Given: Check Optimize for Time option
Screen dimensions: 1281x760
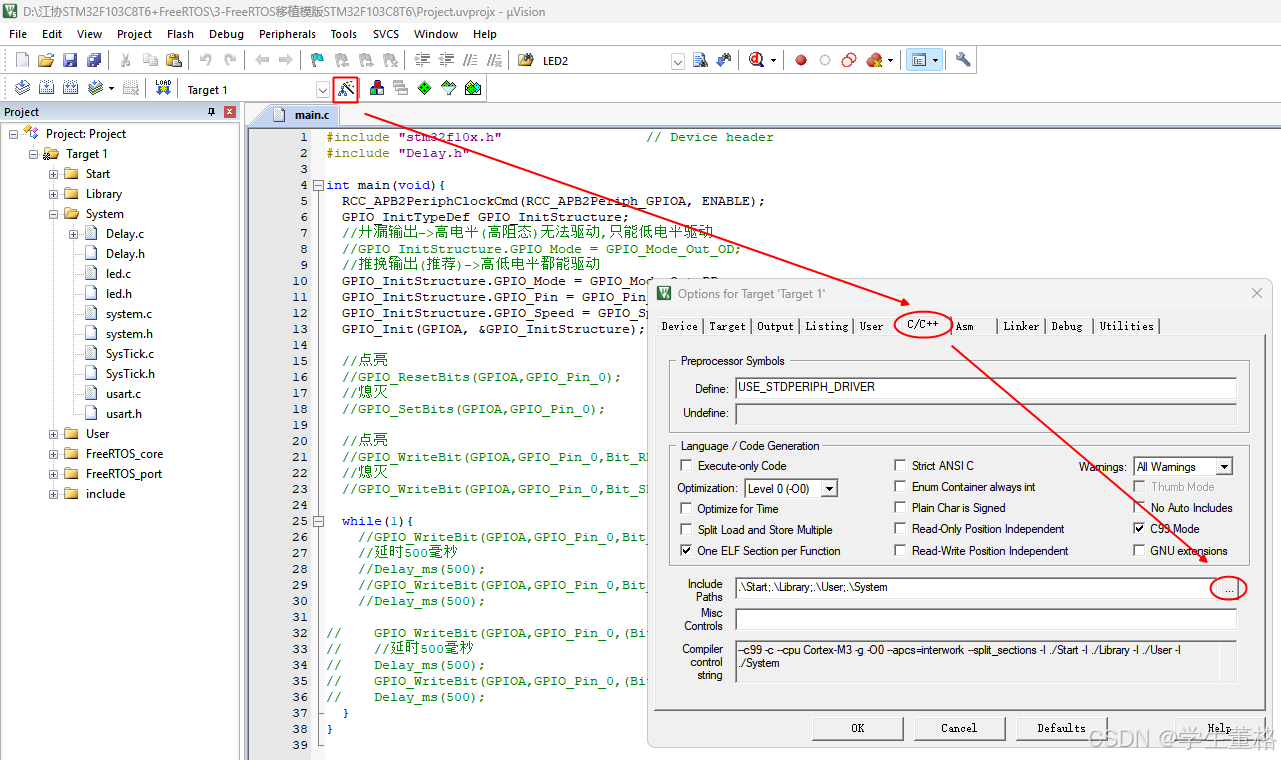Looking at the screenshot, I should pos(686,509).
